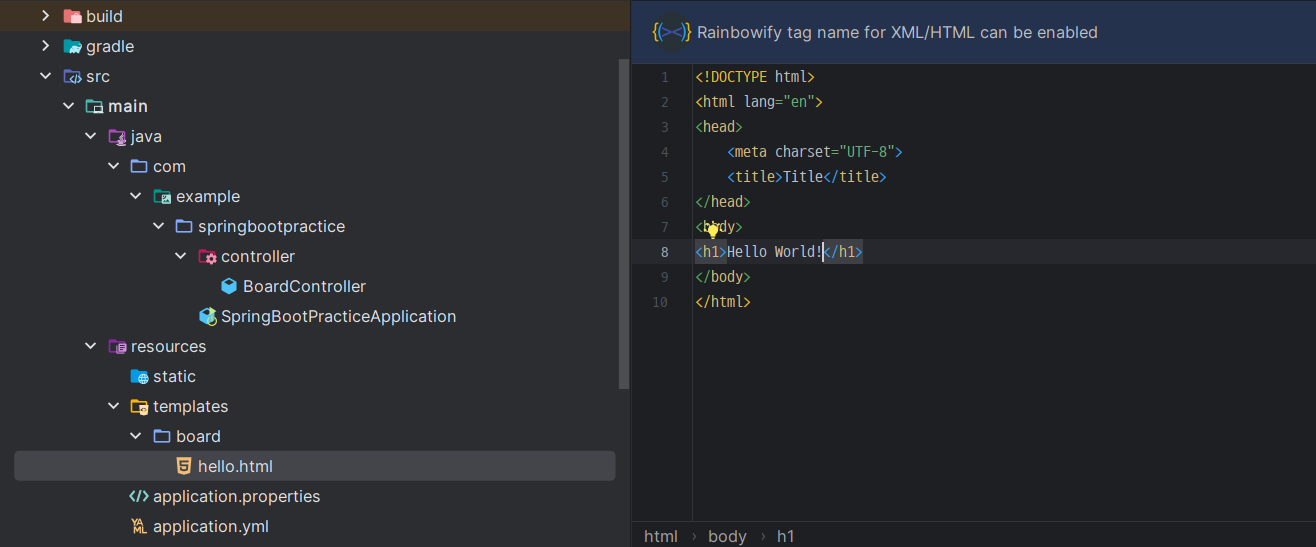Collapse the example package chevron
The height and width of the screenshot is (547, 1316).
pyautogui.click(x=136, y=196)
